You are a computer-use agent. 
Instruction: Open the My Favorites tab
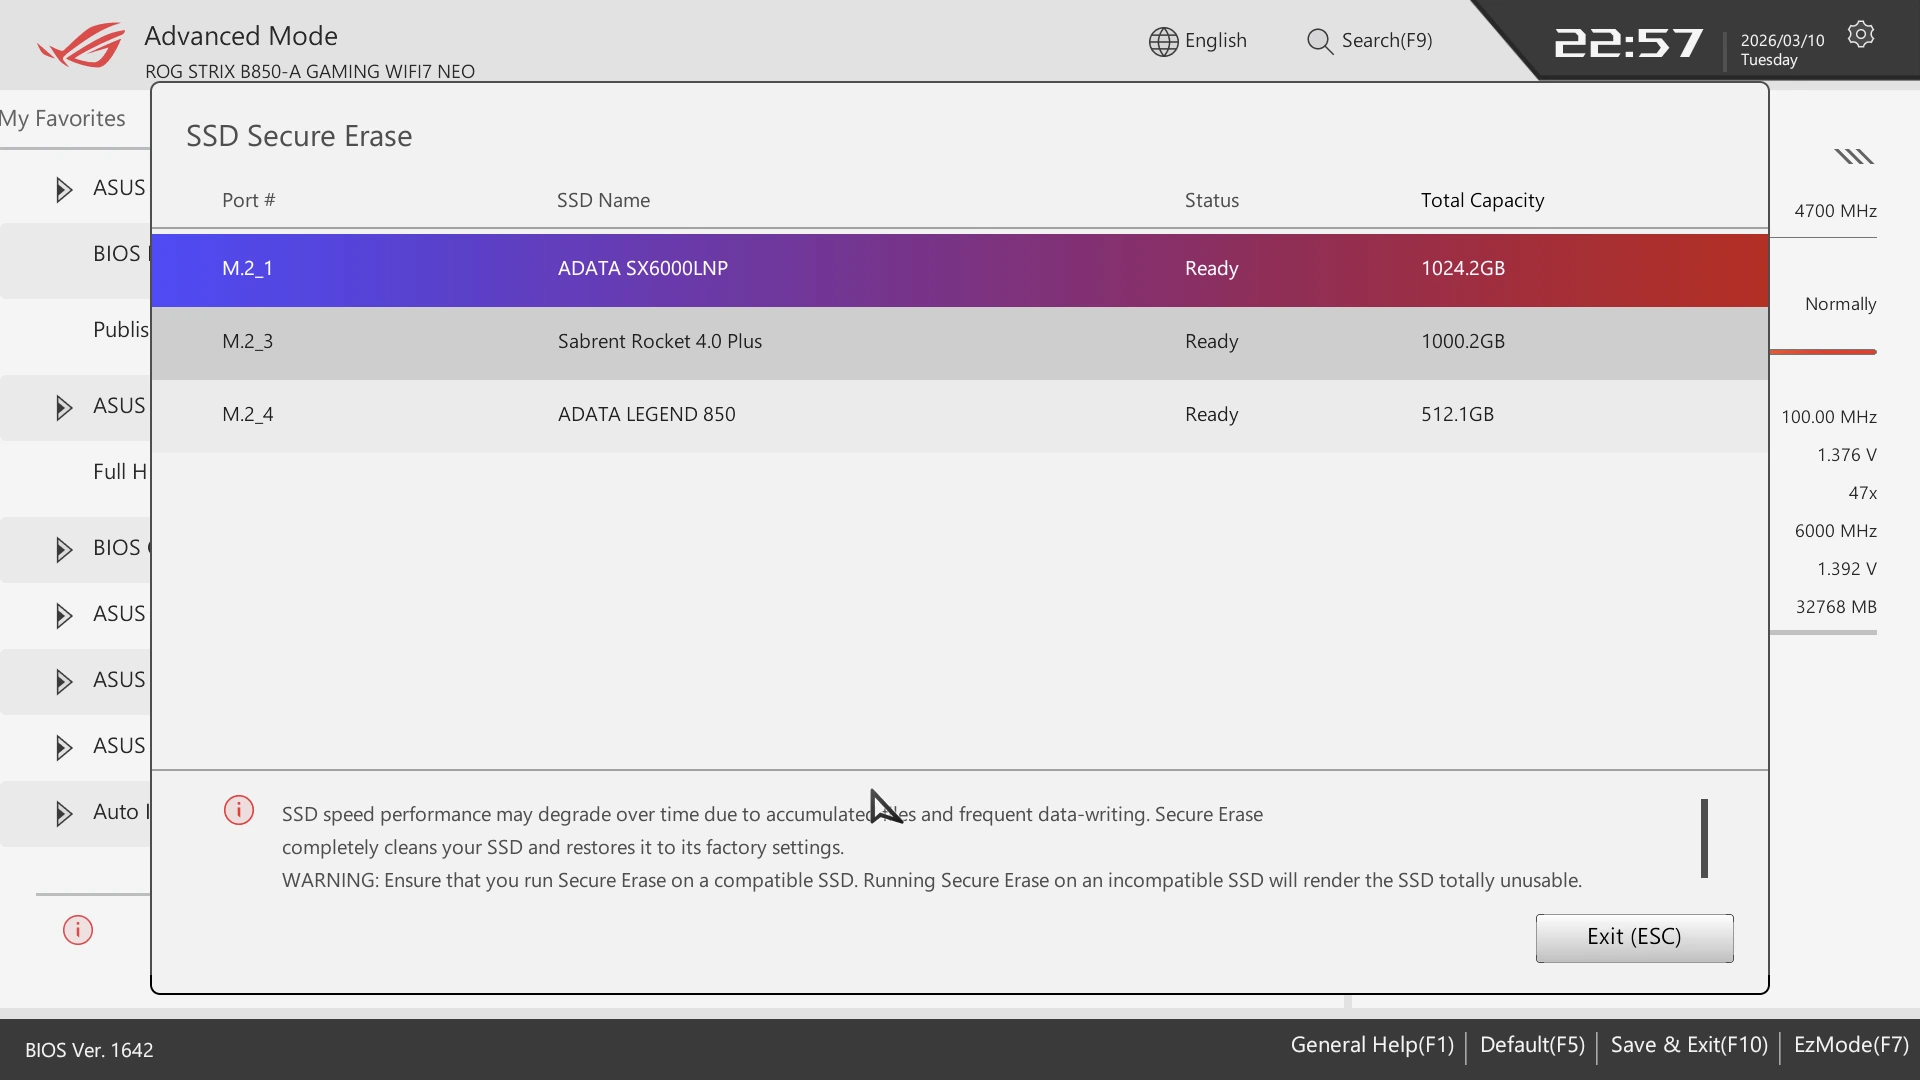click(x=64, y=119)
